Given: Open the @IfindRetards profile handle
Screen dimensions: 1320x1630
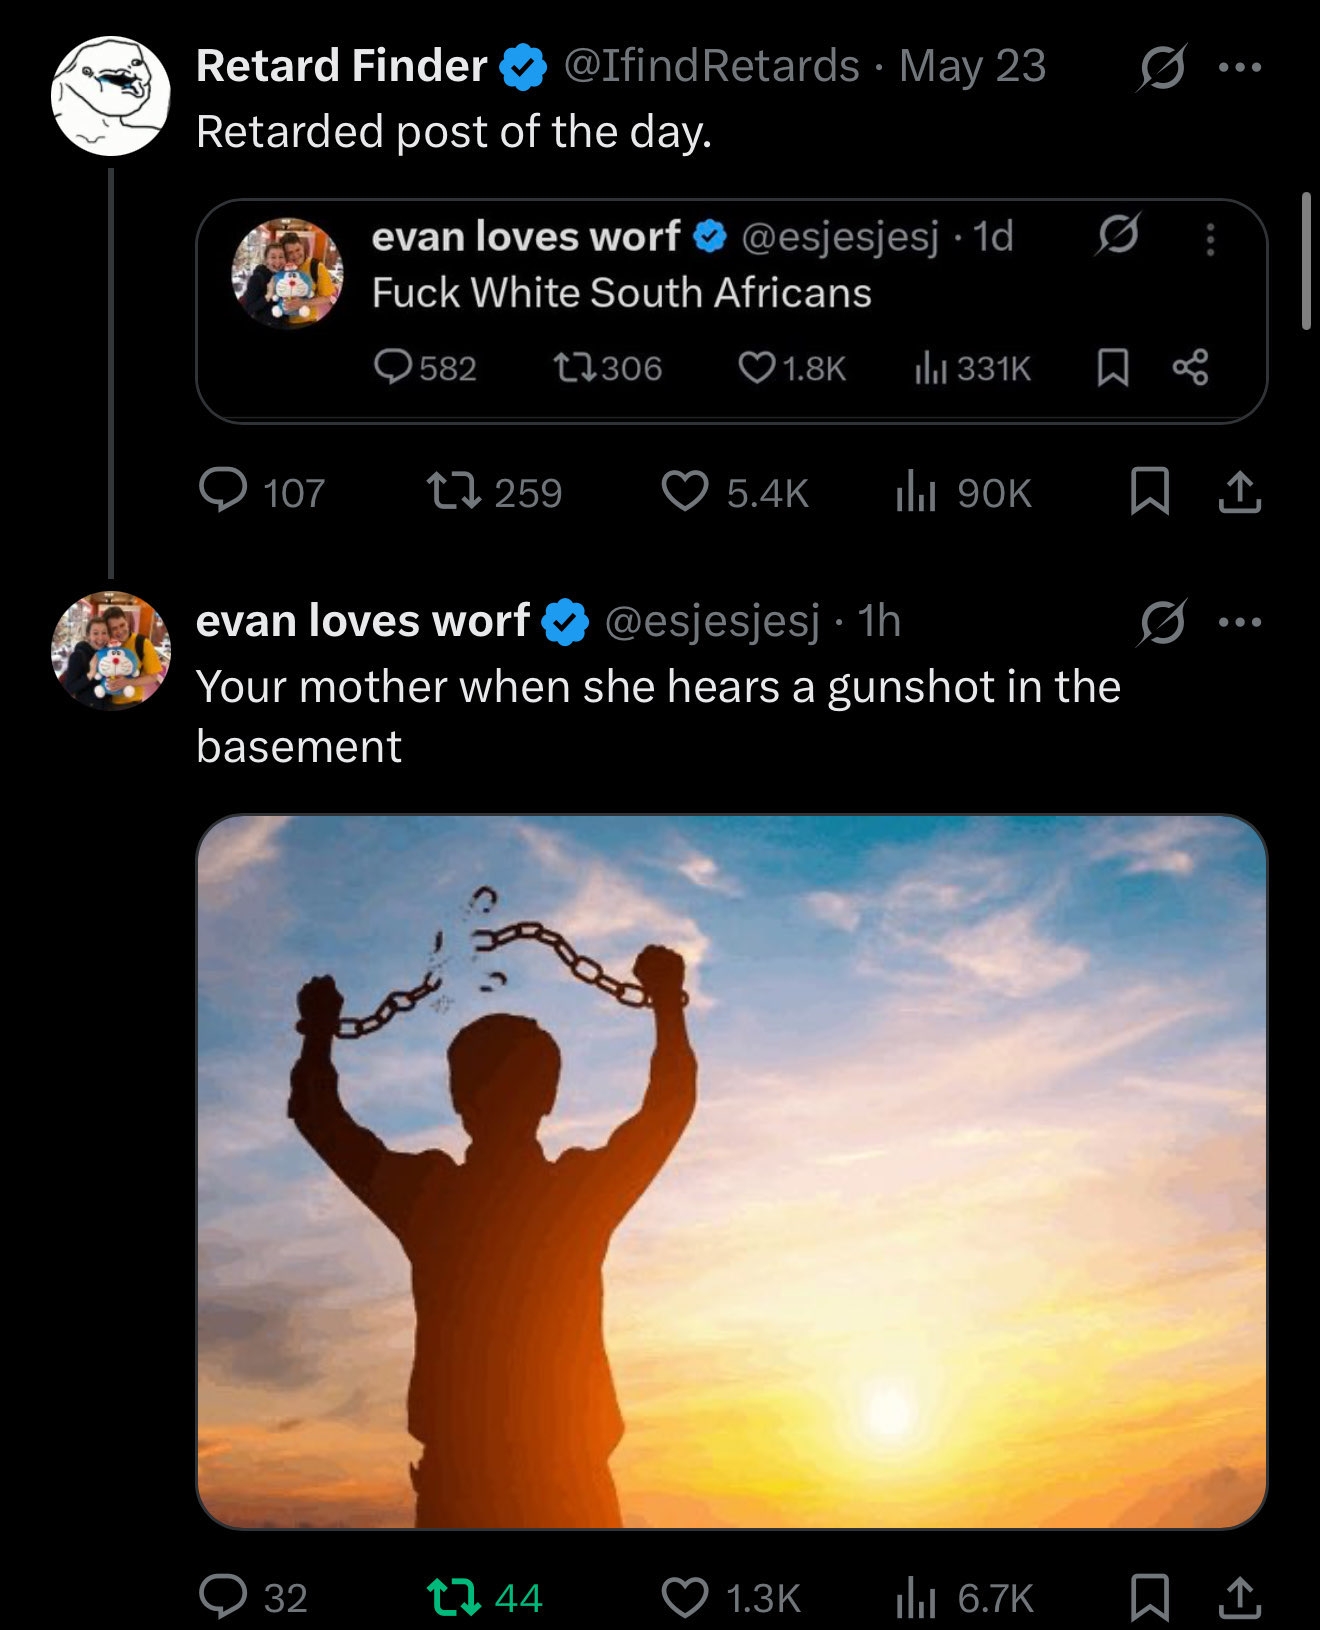Looking at the screenshot, I should (x=711, y=66).
